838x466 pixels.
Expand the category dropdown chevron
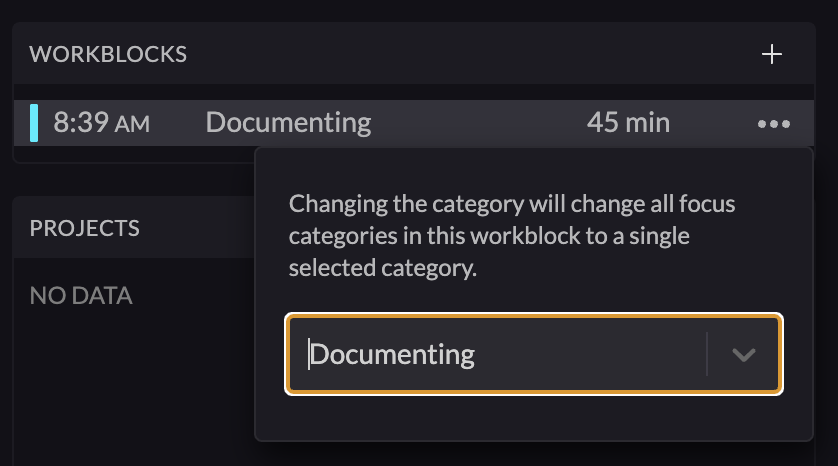[743, 355]
